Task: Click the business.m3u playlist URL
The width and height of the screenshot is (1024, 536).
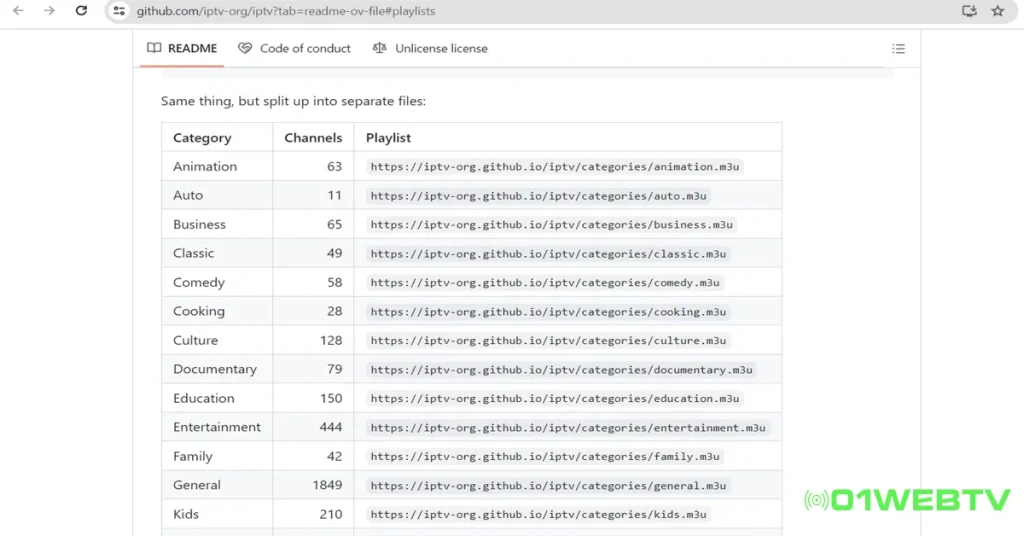Action: pos(551,225)
